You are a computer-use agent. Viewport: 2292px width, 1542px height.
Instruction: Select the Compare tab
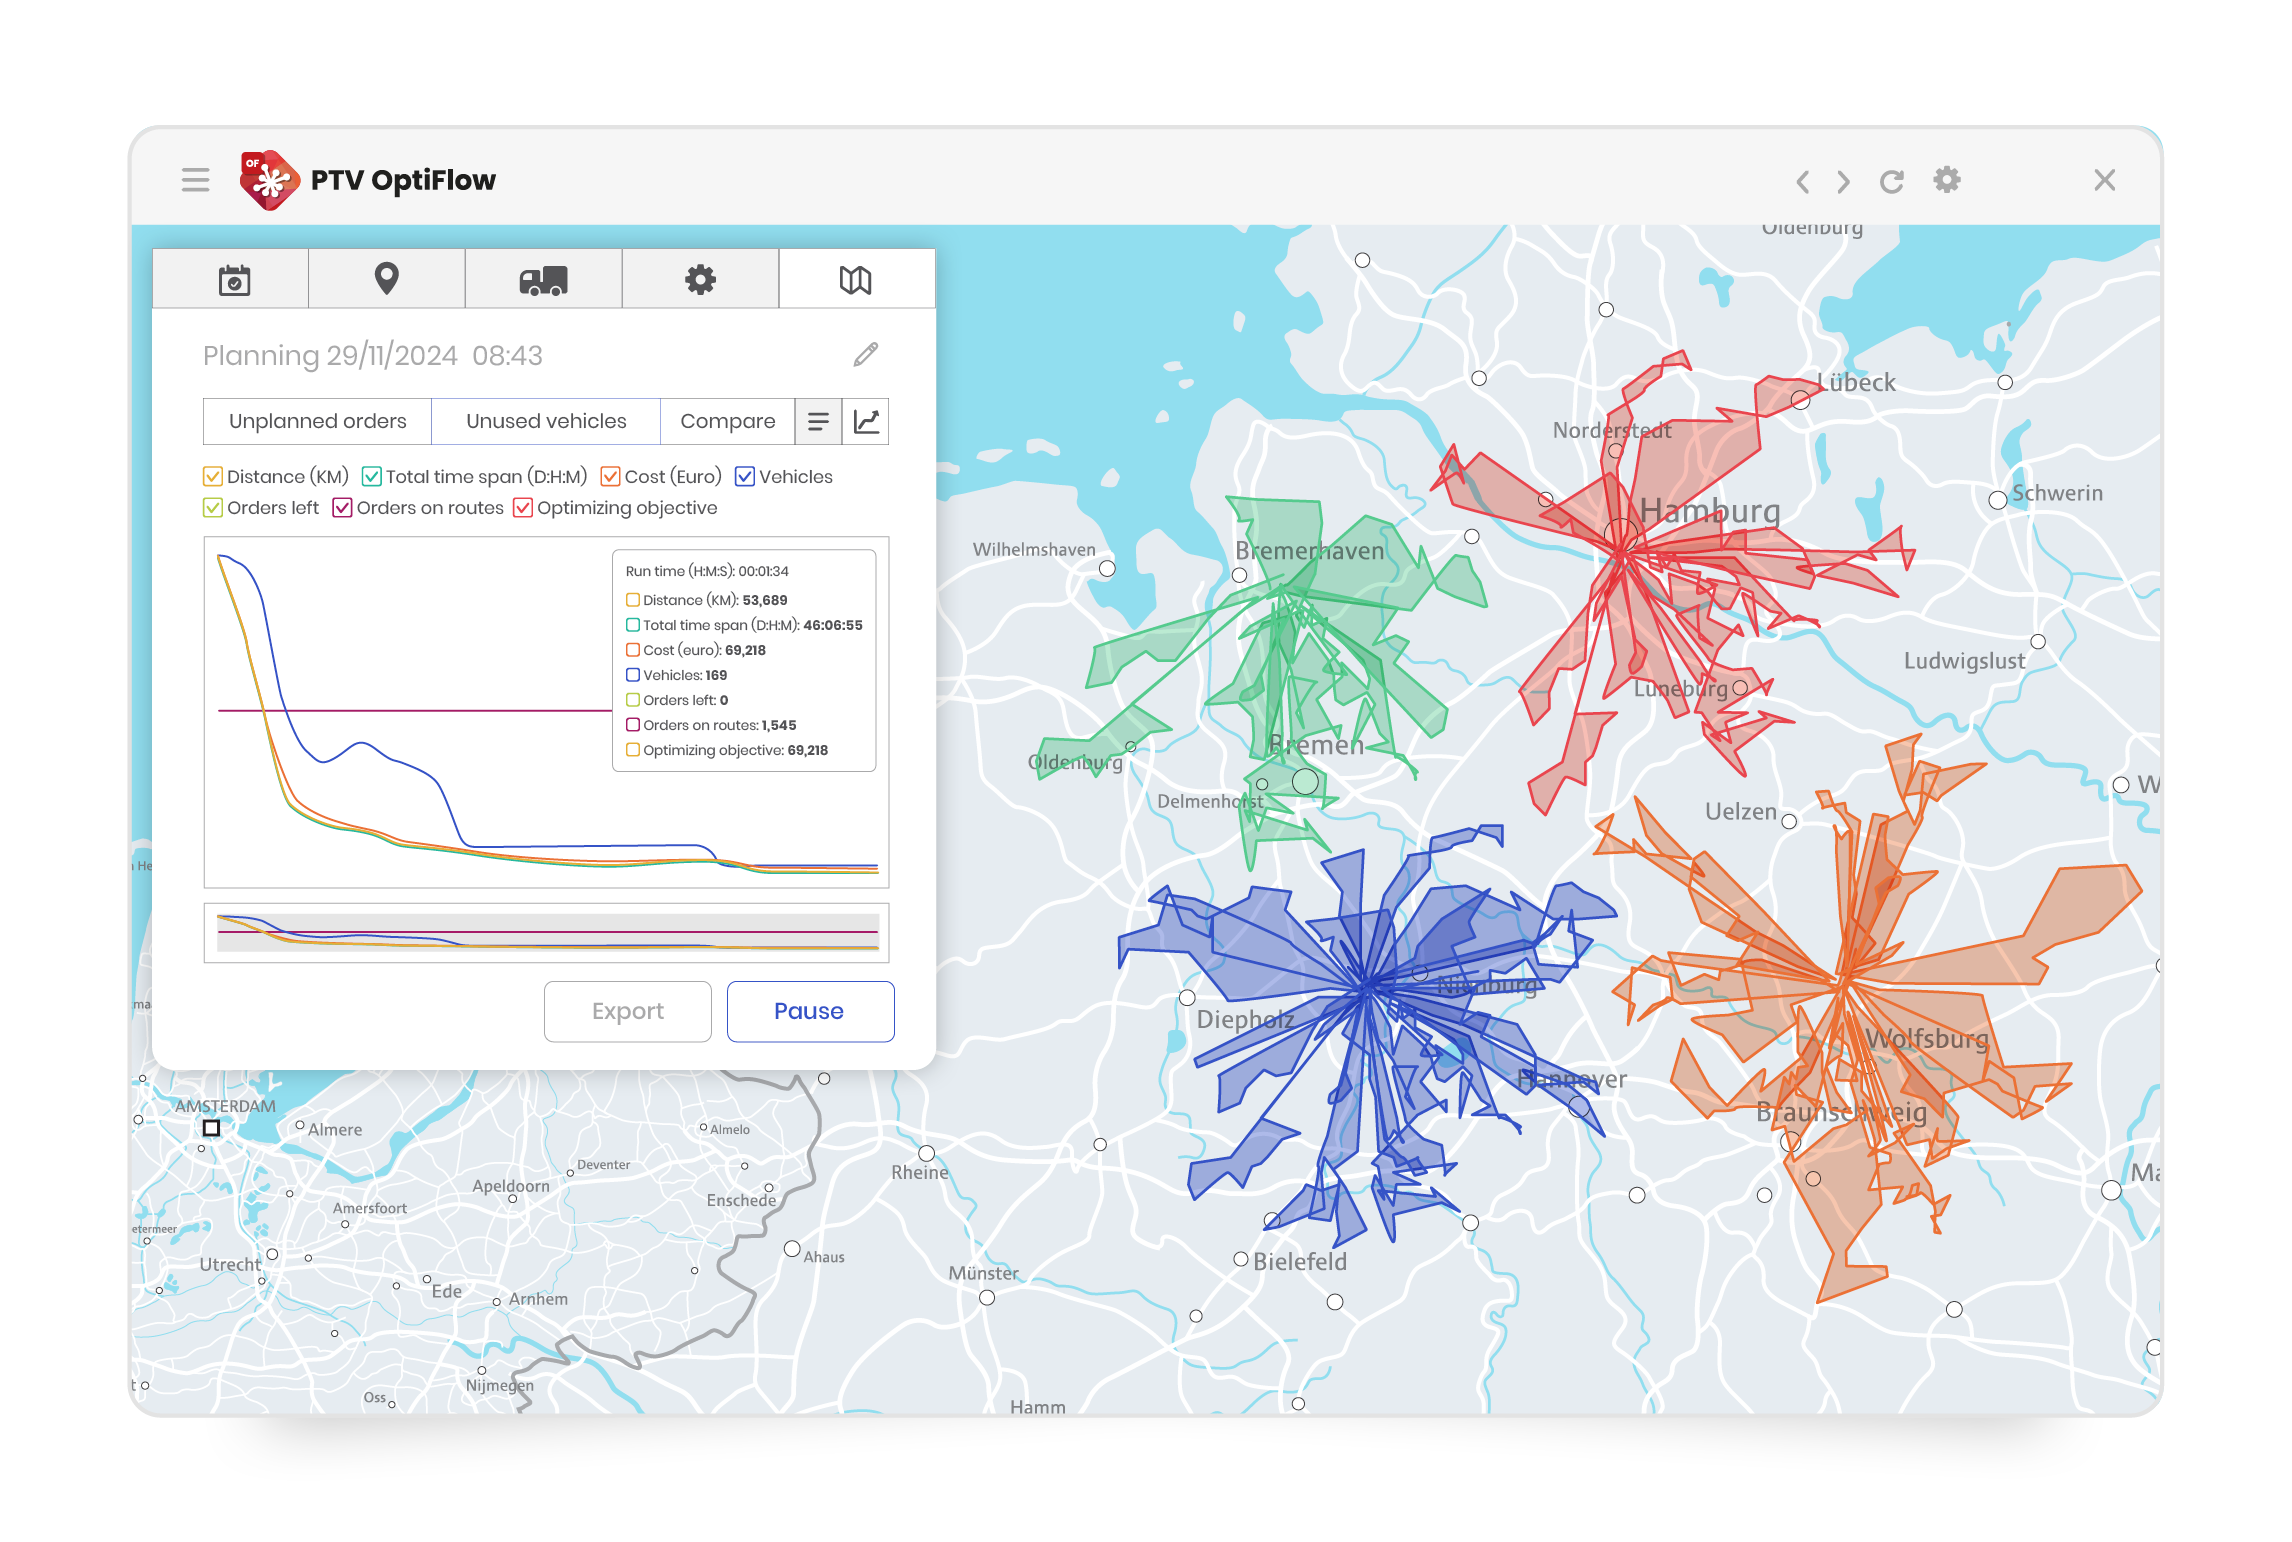point(727,421)
